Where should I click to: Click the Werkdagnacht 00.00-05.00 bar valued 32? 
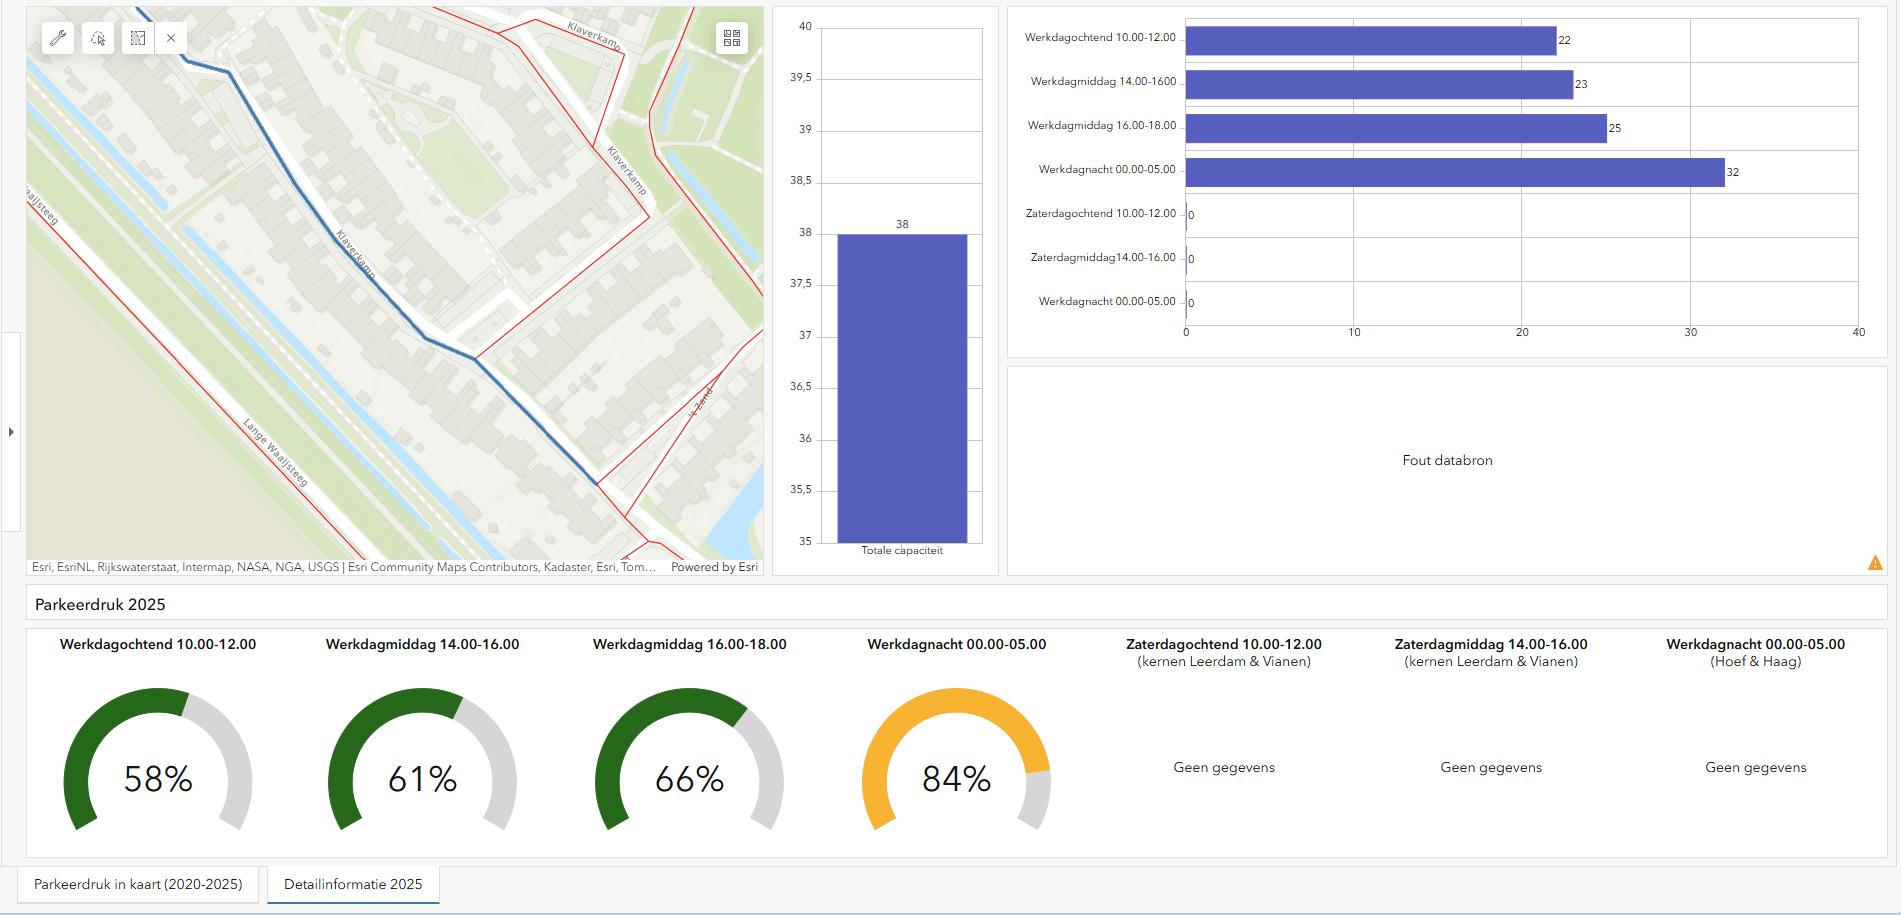coord(1454,172)
